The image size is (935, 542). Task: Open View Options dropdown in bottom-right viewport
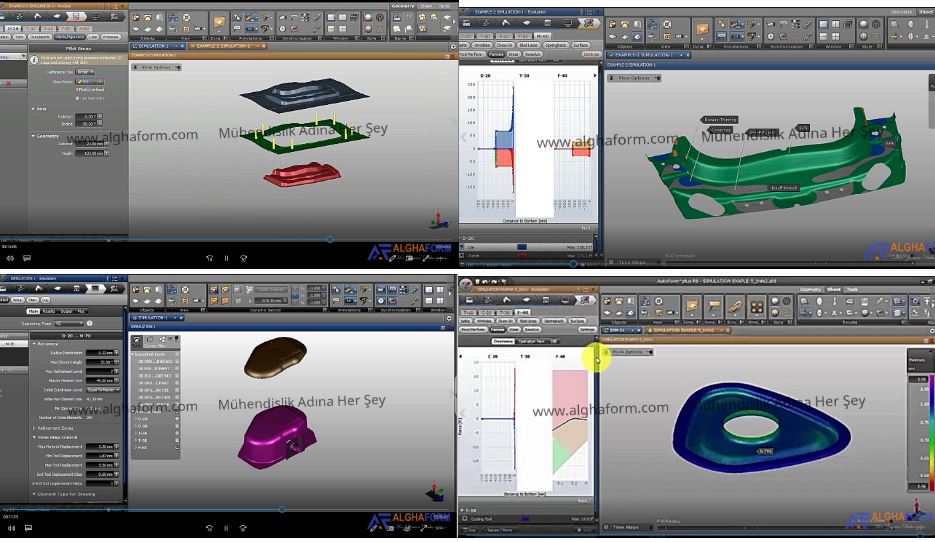(629, 352)
